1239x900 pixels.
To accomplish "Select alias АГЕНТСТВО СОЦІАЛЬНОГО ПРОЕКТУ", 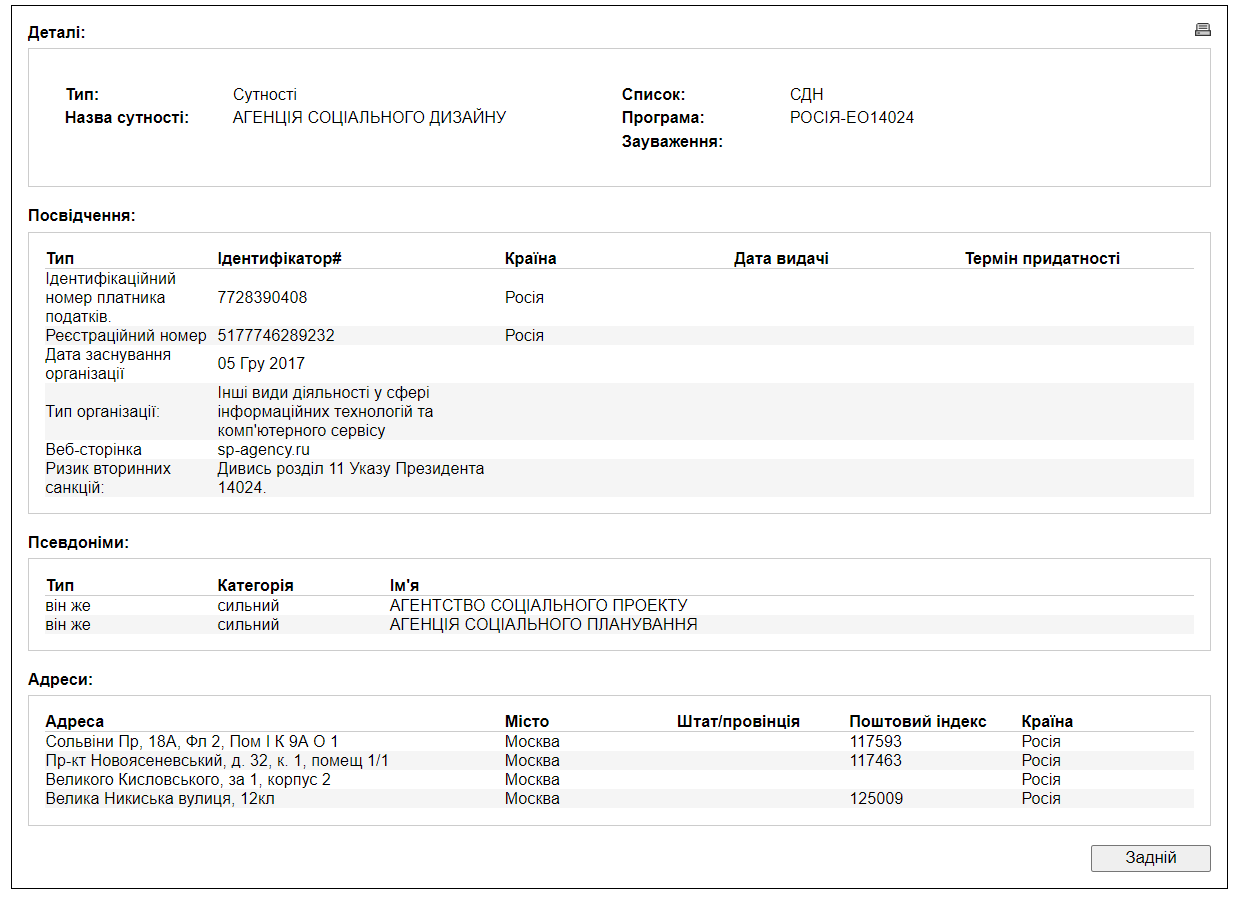I will tap(538, 606).
